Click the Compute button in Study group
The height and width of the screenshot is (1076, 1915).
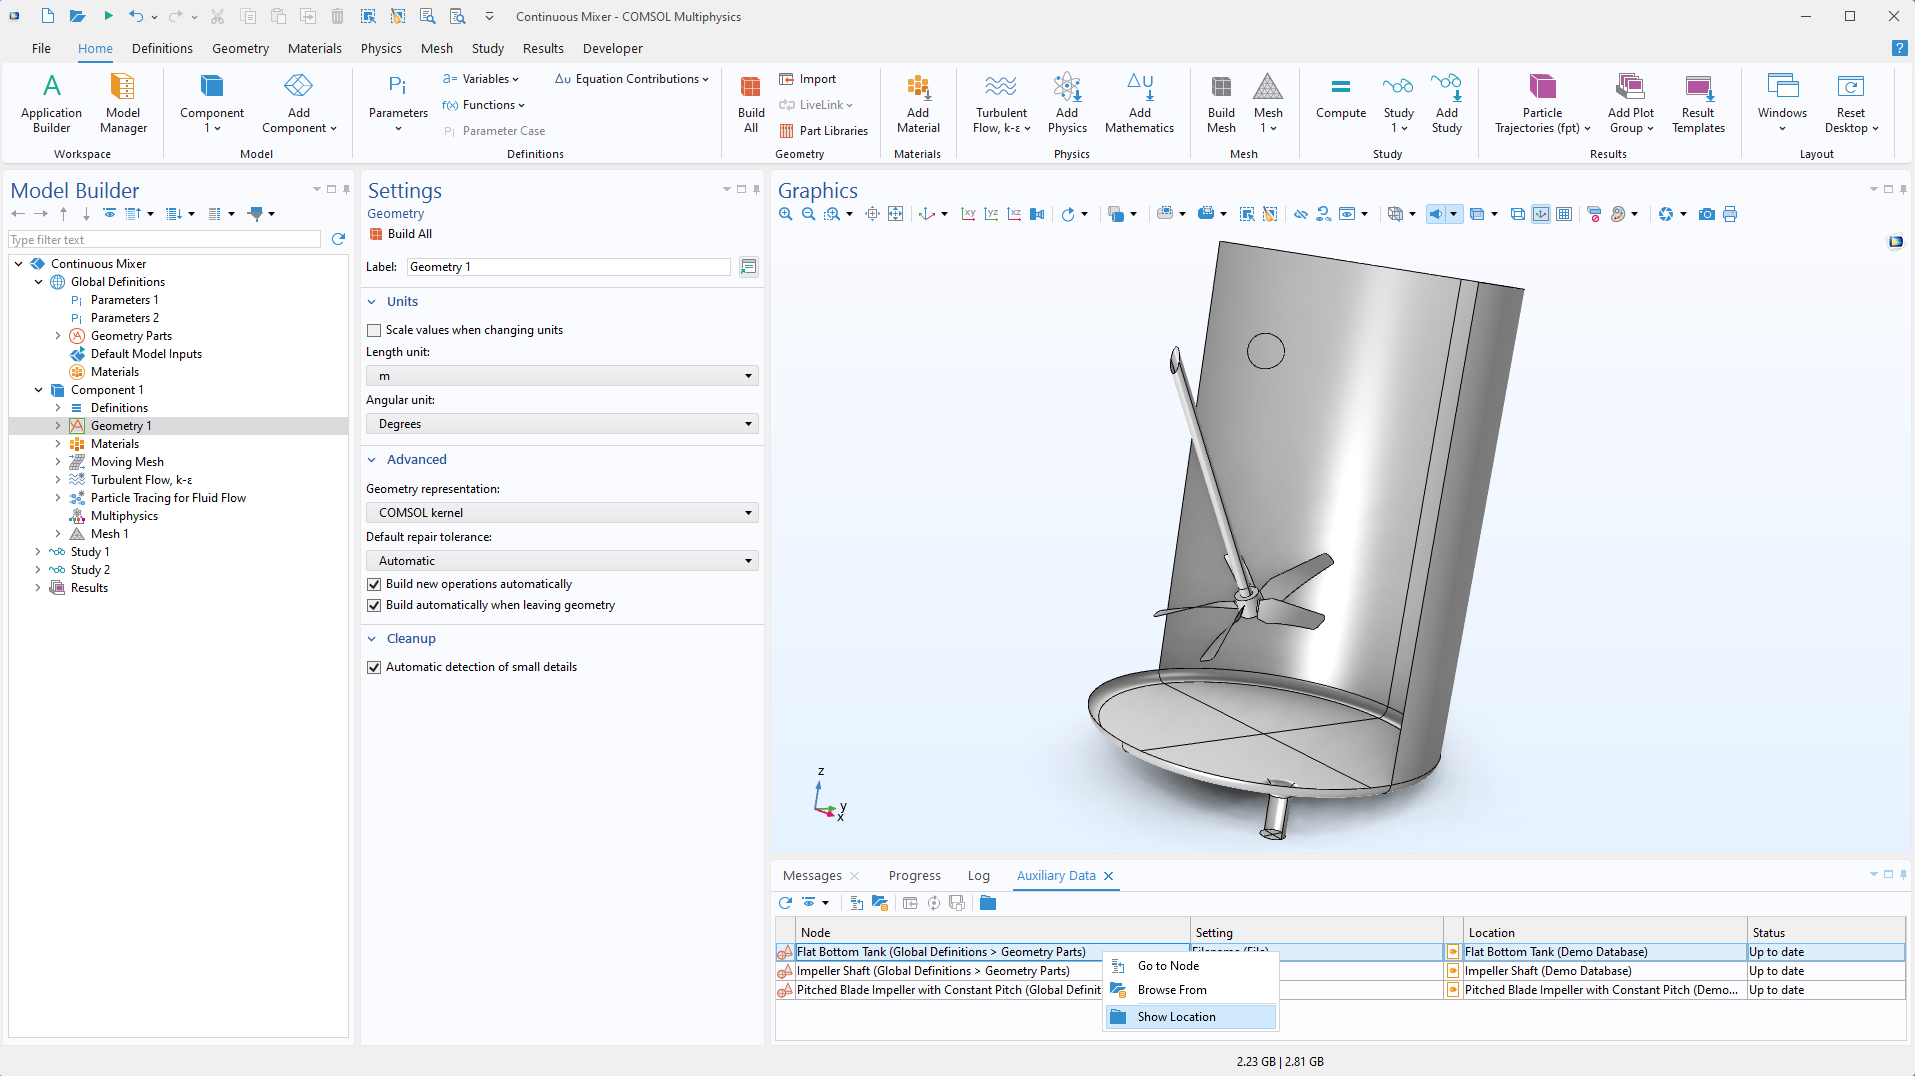click(x=1341, y=98)
